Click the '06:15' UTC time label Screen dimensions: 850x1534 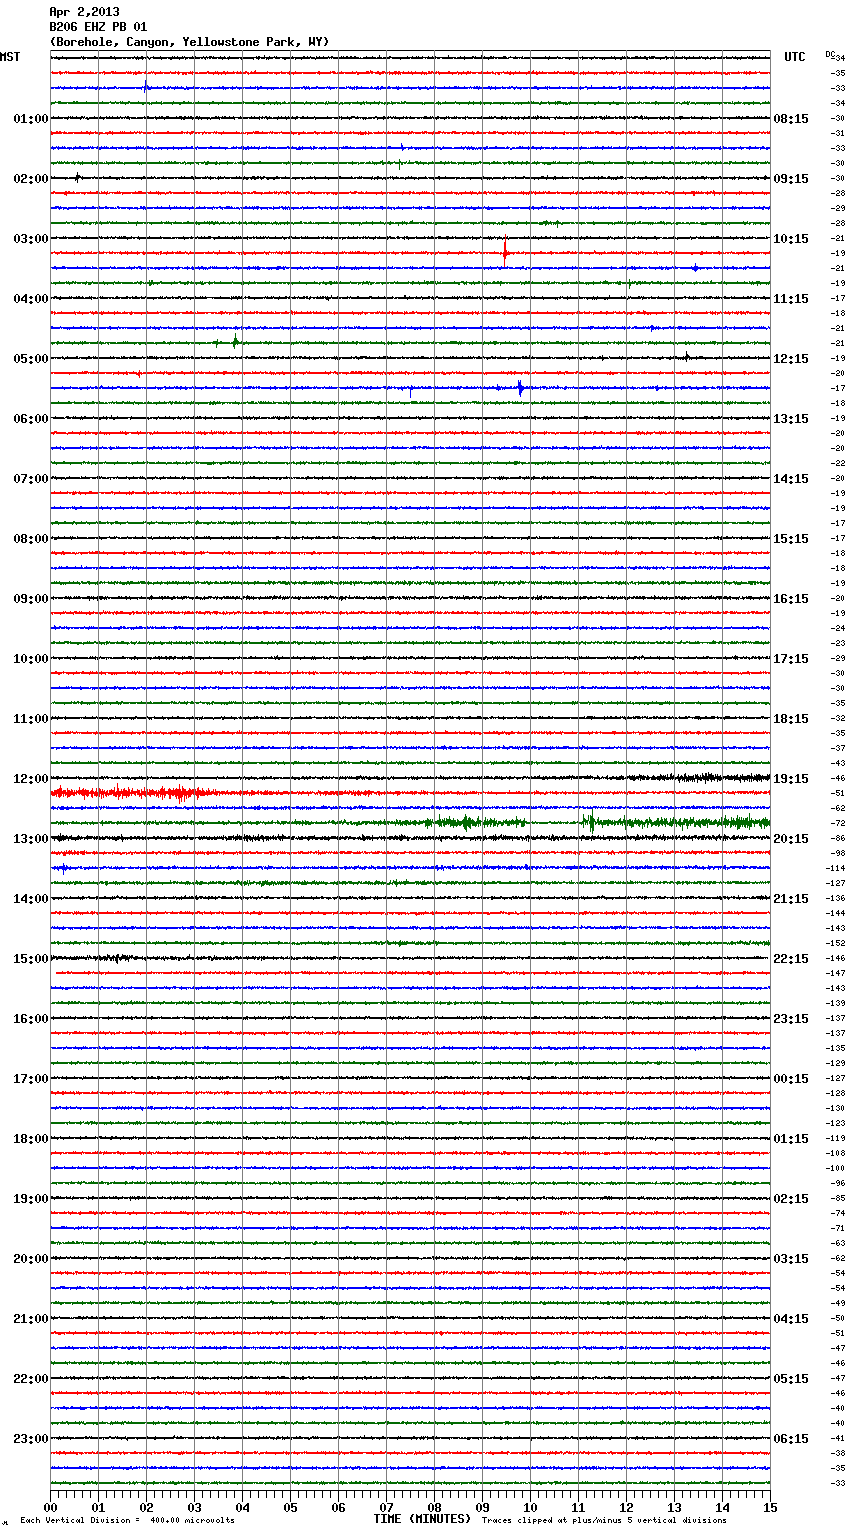[791, 1439]
